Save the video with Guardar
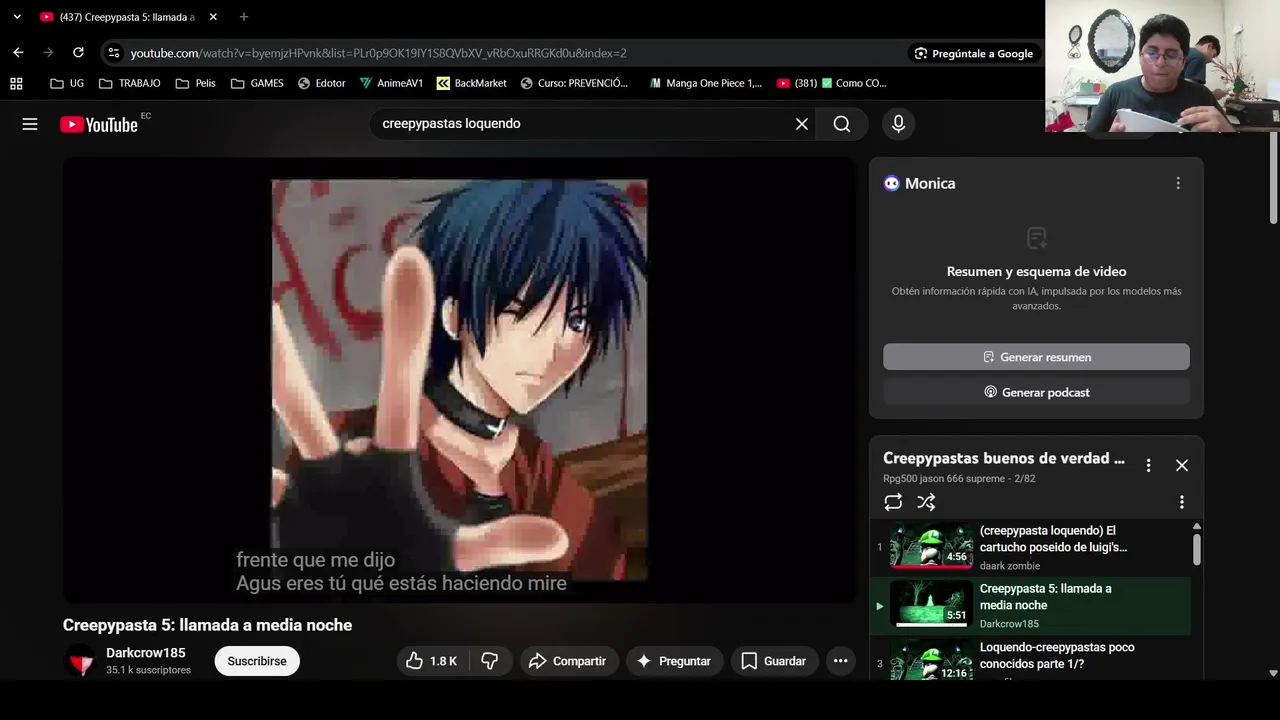The height and width of the screenshot is (720, 1280). coord(773,661)
